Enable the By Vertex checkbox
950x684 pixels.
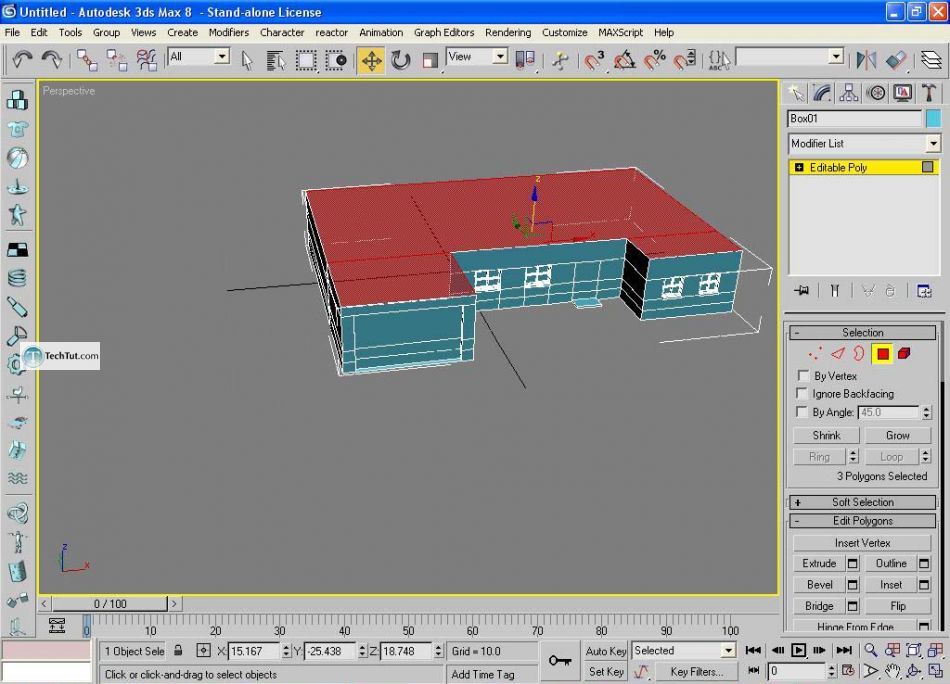click(802, 376)
